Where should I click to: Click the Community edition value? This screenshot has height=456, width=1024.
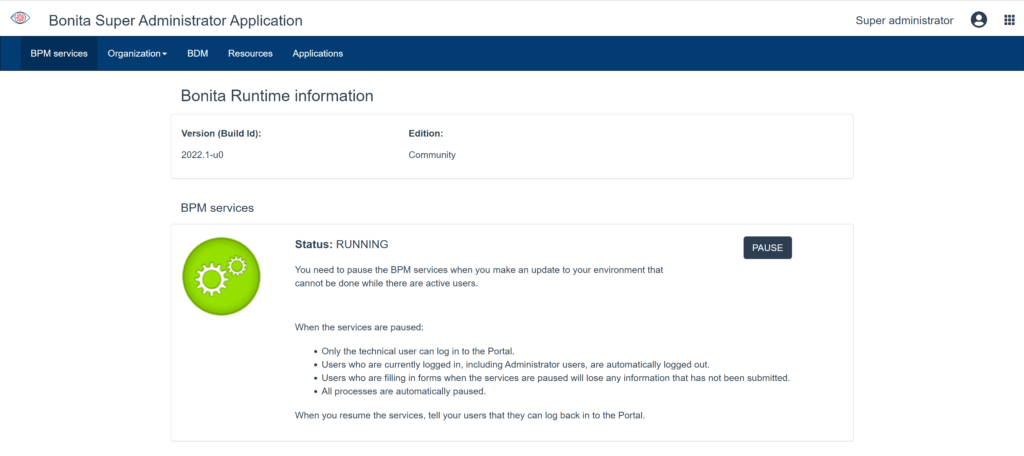[432, 155]
